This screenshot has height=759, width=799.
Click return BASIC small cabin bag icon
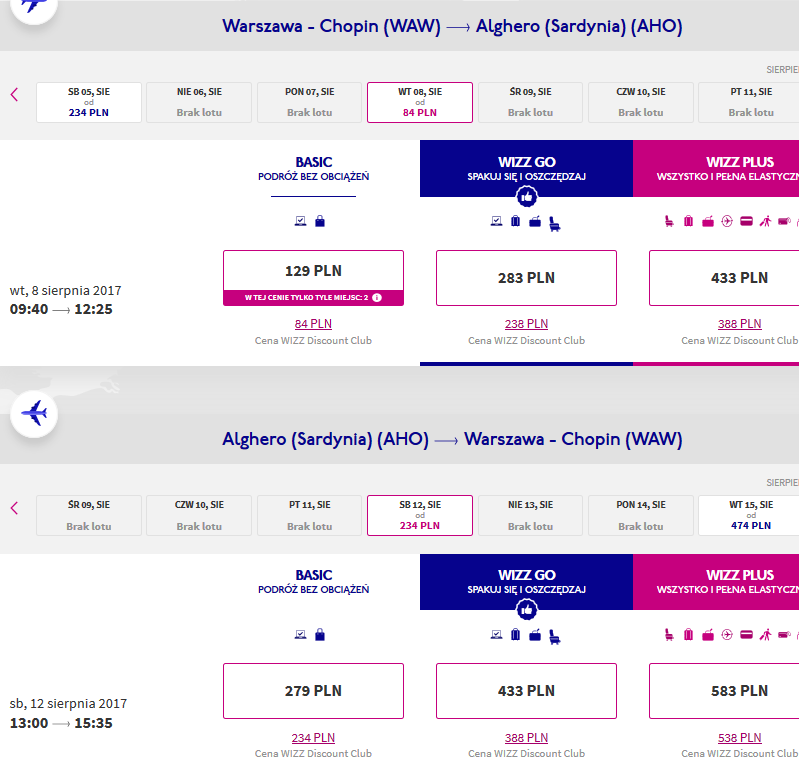click(x=320, y=635)
